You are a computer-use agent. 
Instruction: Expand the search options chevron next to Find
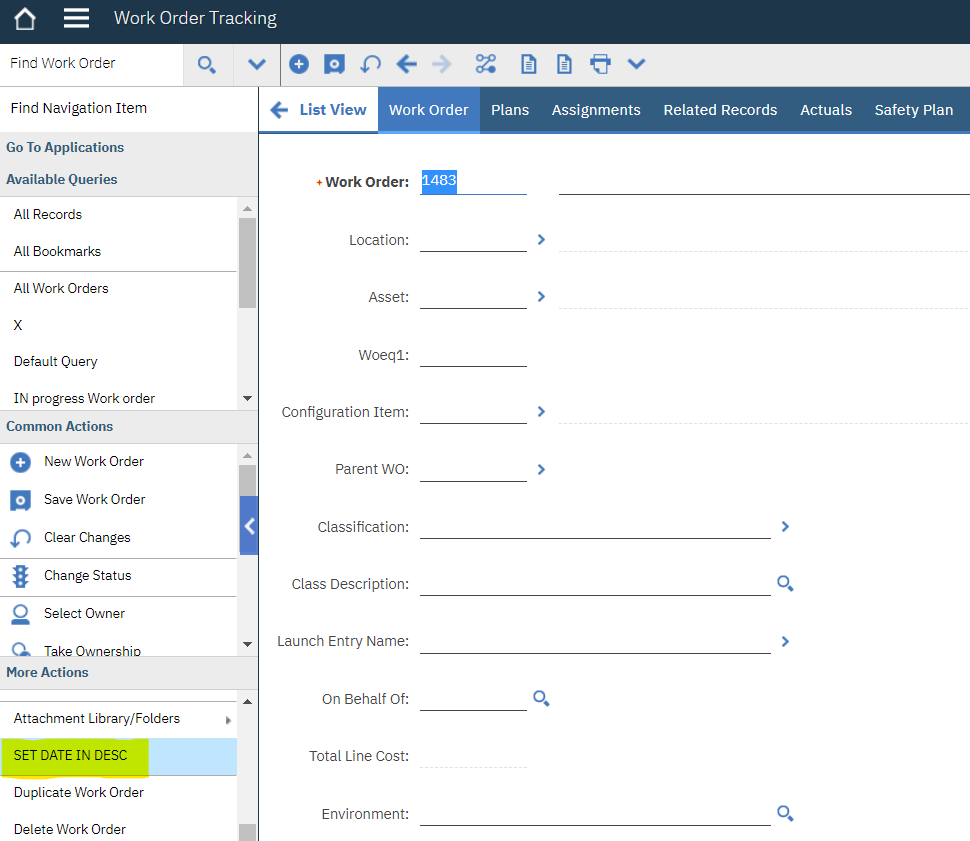[257, 63]
